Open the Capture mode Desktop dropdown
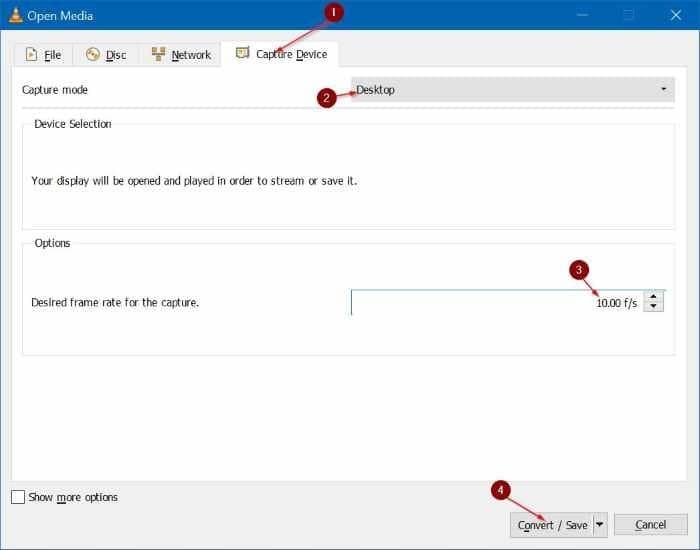The image size is (700, 550). [512, 89]
